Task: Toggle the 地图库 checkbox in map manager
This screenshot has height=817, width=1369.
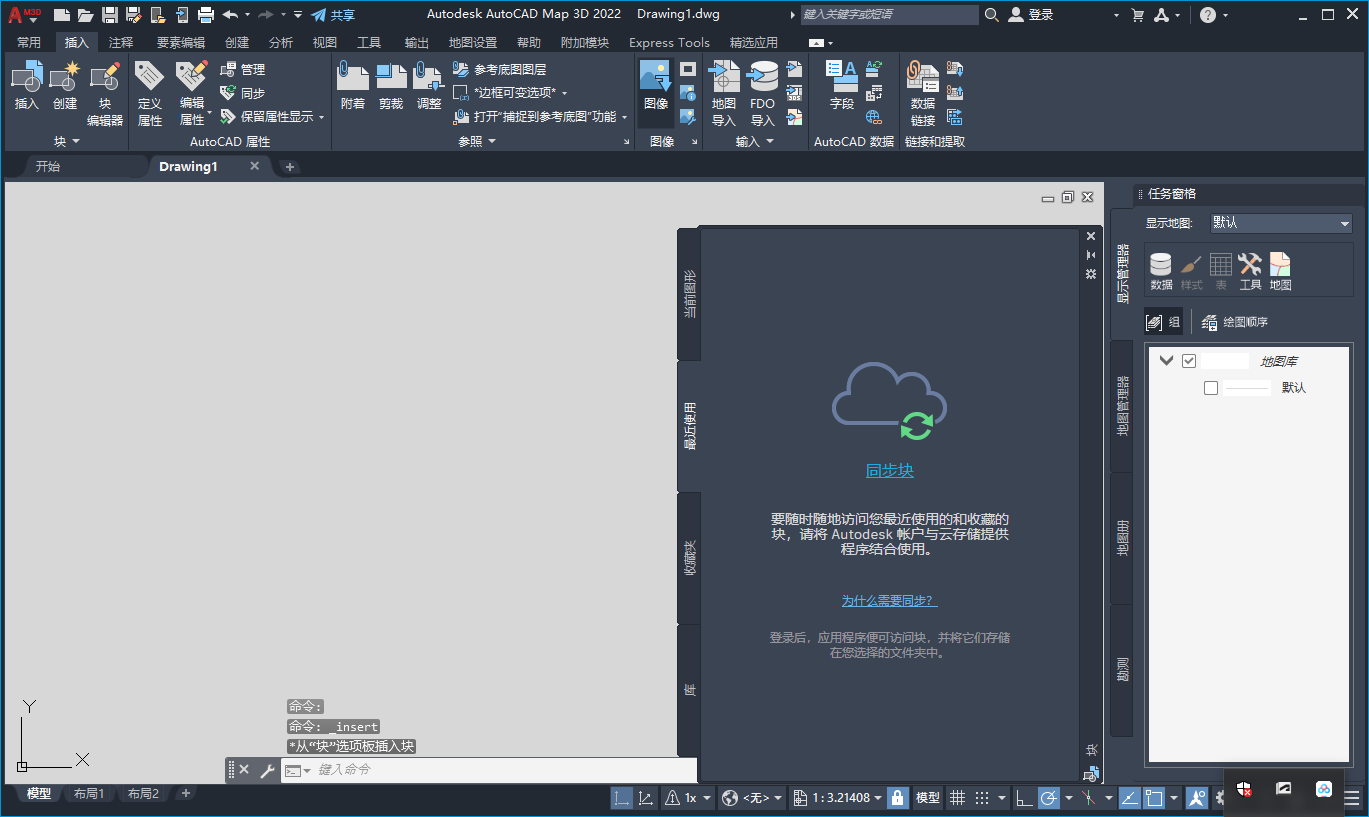Action: [x=1189, y=360]
